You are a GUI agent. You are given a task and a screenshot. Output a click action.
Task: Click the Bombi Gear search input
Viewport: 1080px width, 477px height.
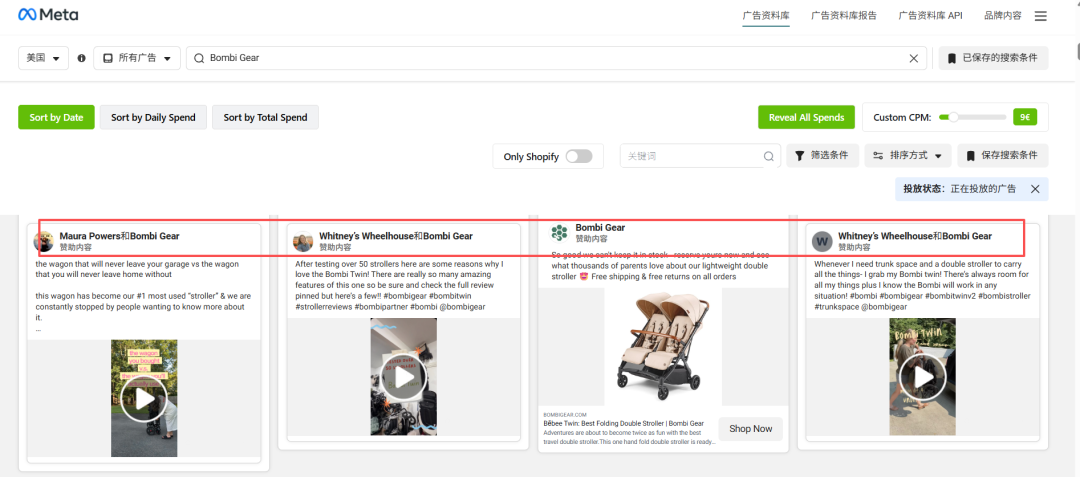pyautogui.click(x=559, y=59)
